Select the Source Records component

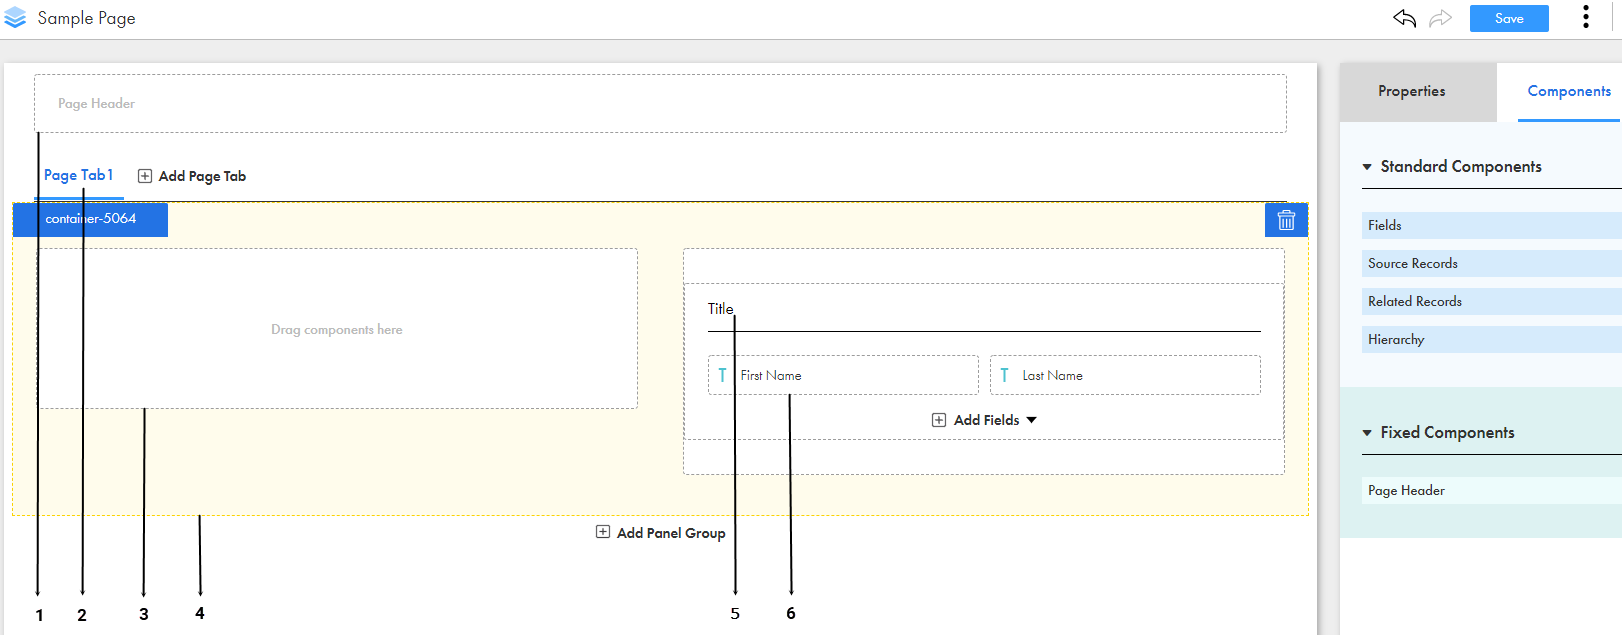1491,264
